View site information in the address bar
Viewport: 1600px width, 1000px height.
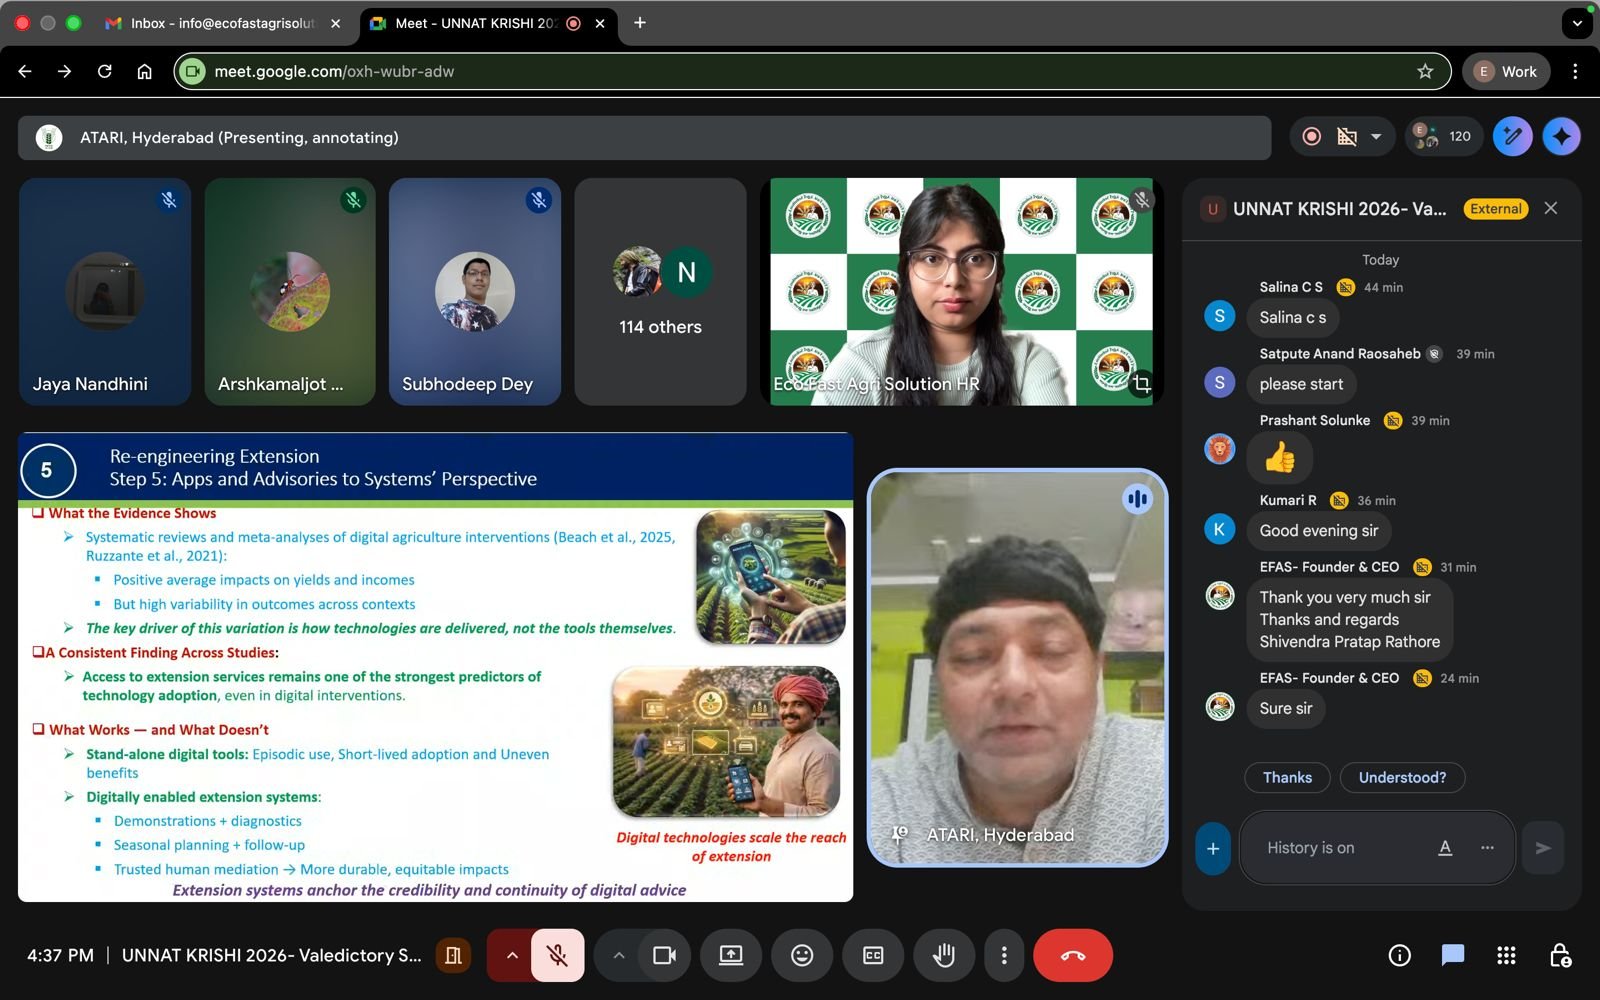point(193,71)
